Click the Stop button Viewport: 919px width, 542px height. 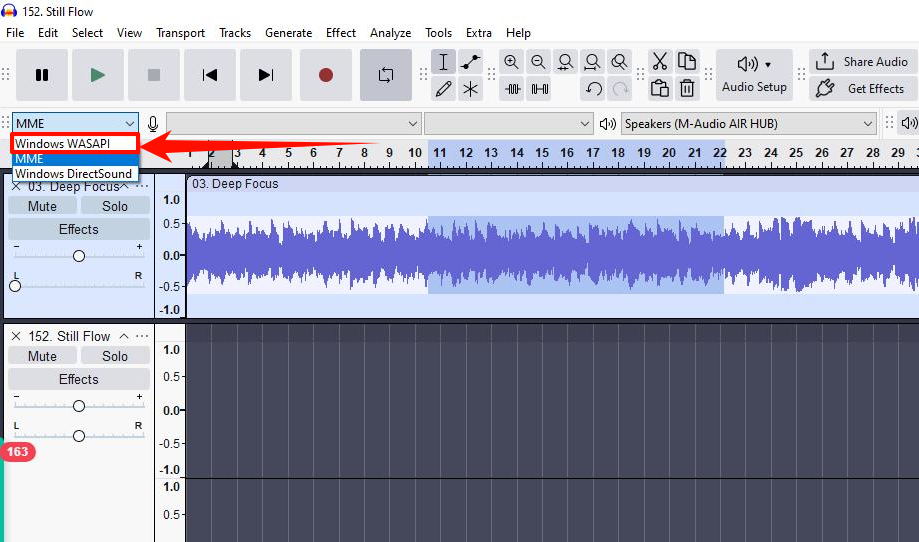pos(154,75)
